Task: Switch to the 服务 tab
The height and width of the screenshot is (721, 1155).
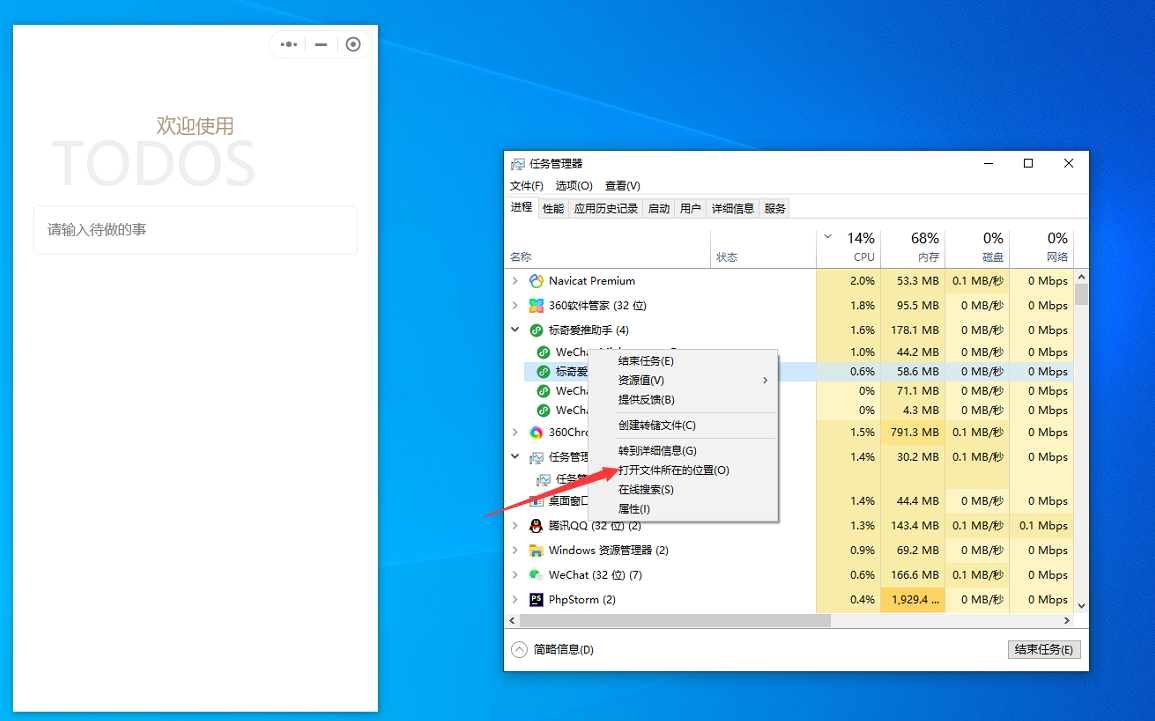Action: (x=775, y=208)
